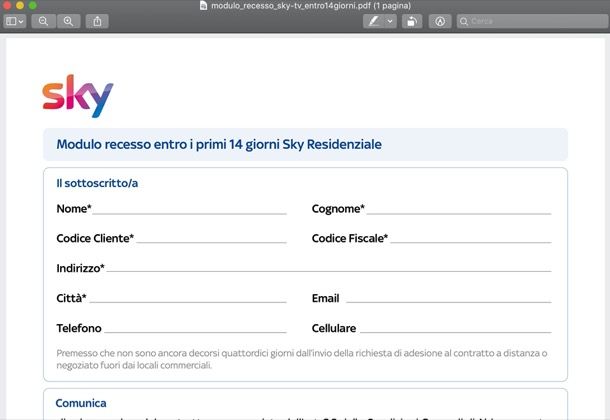The height and width of the screenshot is (420, 610).
Task: Close the window with red button
Action: 7,5
